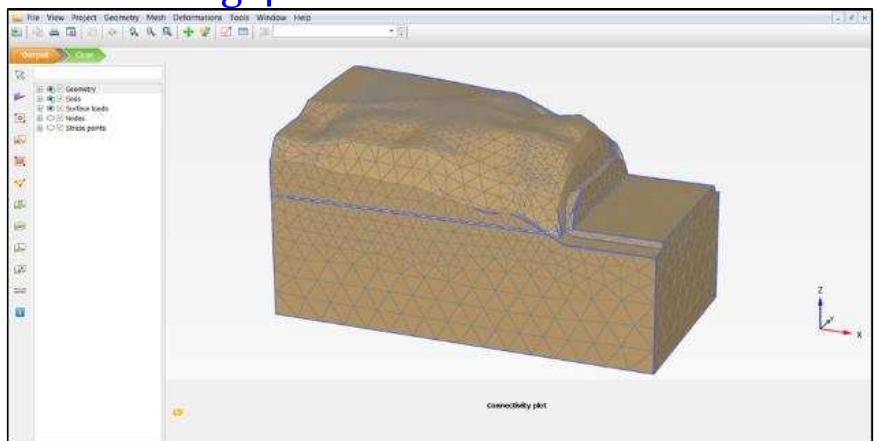882x441 pixels.
Task: Switch to the orange Output tab
Action: tap(35, 55)
